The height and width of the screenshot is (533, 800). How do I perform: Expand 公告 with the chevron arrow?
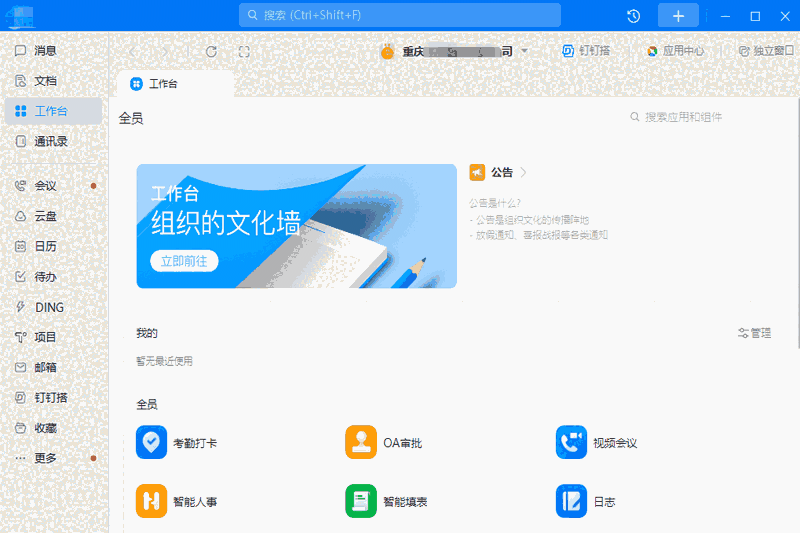(523, 172)
